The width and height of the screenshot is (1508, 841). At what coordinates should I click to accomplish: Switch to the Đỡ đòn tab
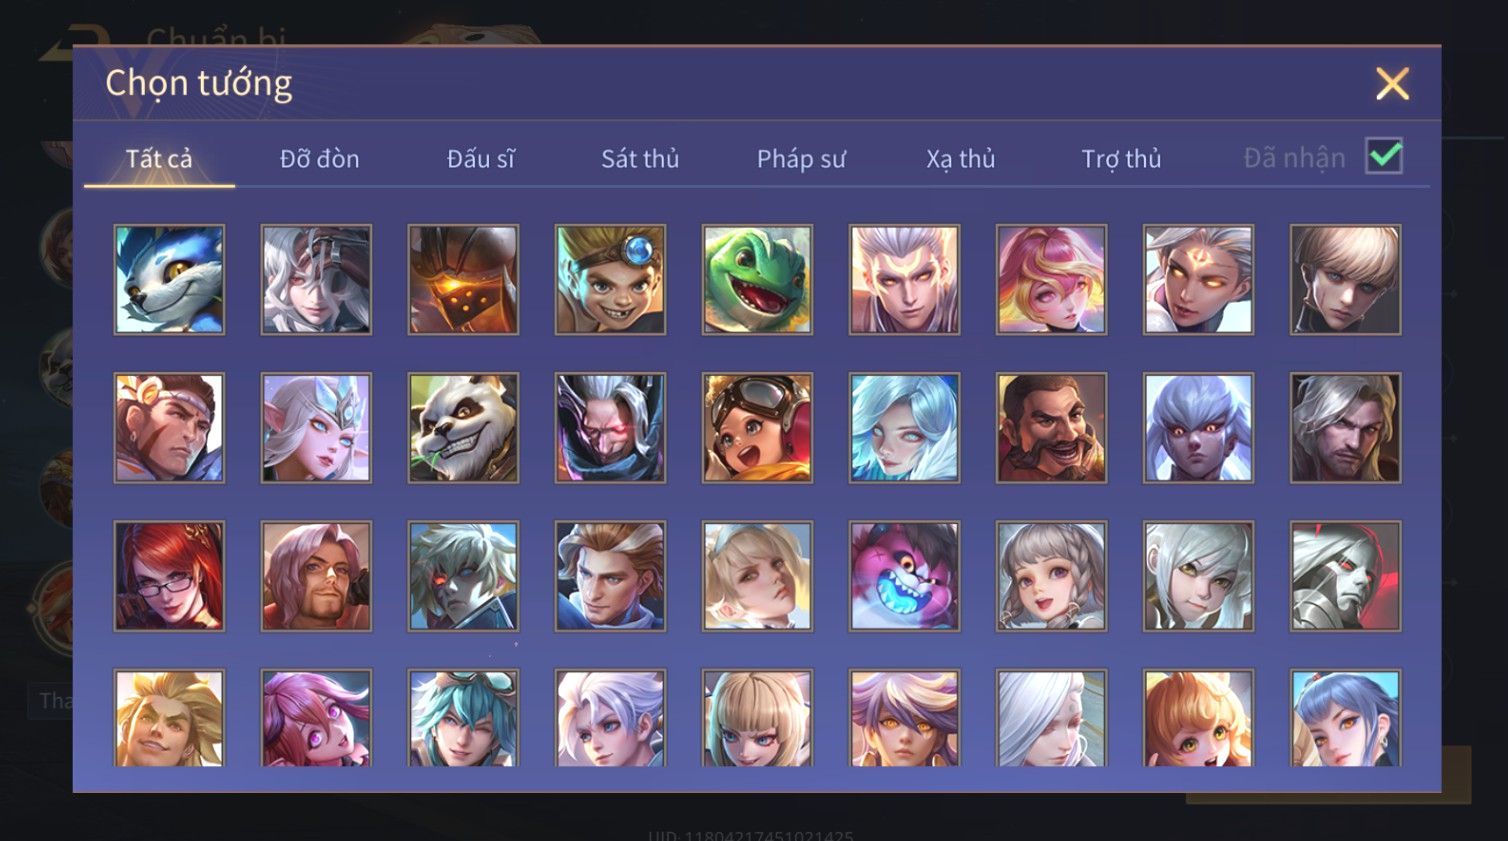(x=319, y=159)
